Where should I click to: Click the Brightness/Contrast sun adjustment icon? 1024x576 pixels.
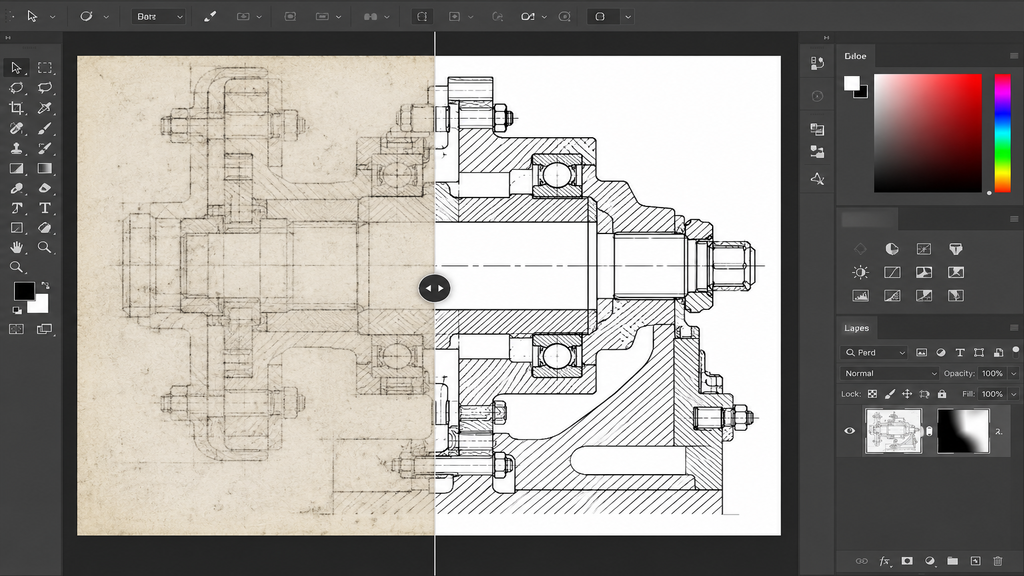coord(861,272)
